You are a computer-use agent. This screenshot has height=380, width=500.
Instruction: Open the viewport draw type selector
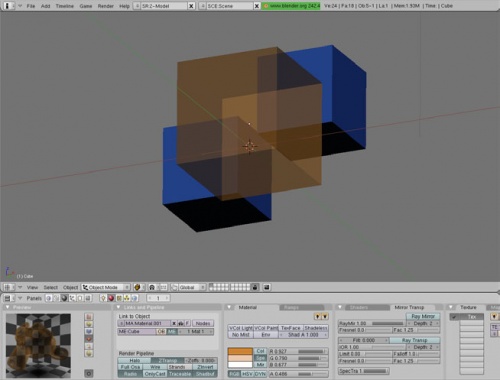point(139,287)
